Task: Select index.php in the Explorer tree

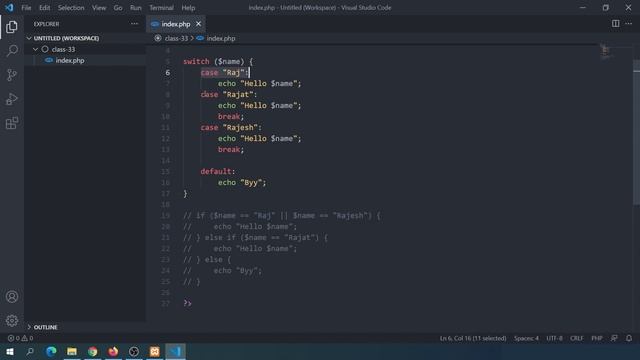Action: 70,60
